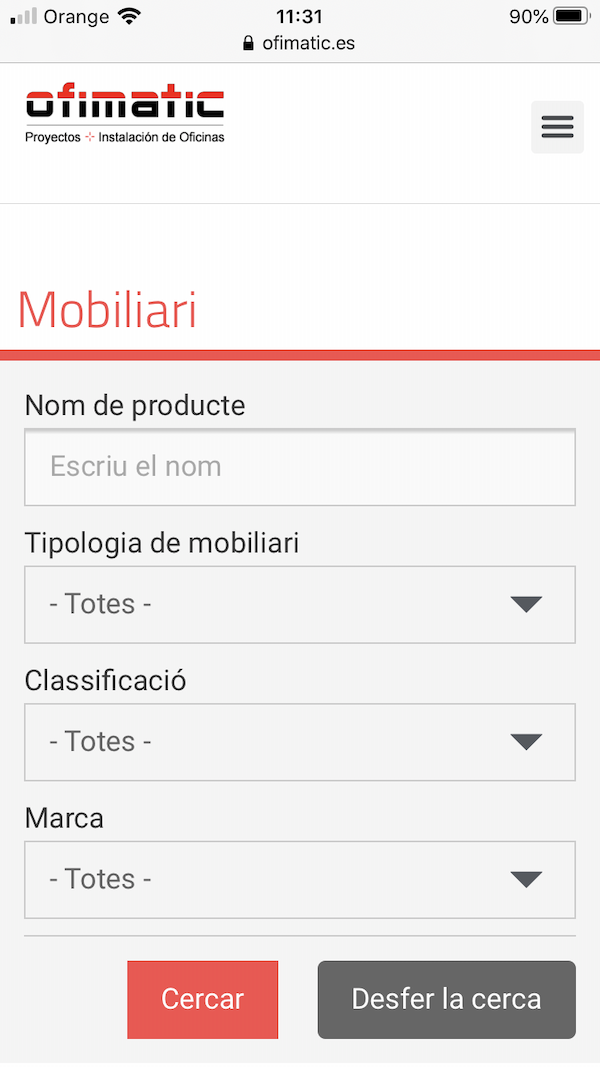Expand the Marca dropdown list
The height and width of the screenshot is (1067, 600).
point(300,879)
